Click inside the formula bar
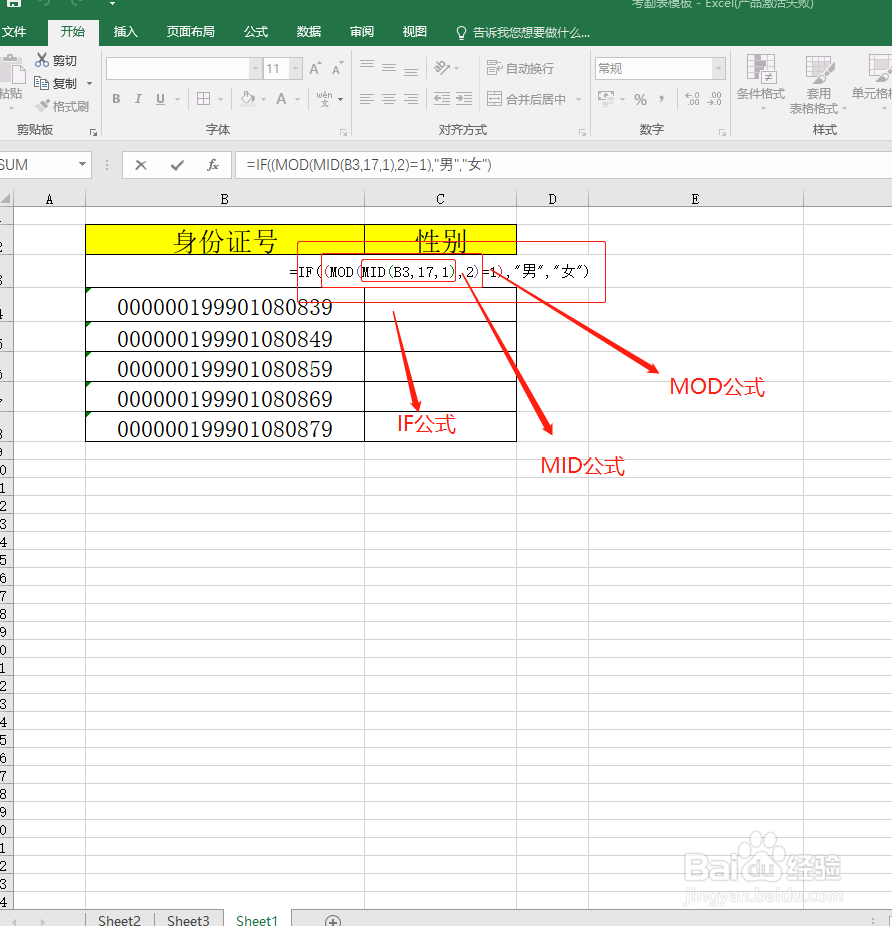 (563, 165)
